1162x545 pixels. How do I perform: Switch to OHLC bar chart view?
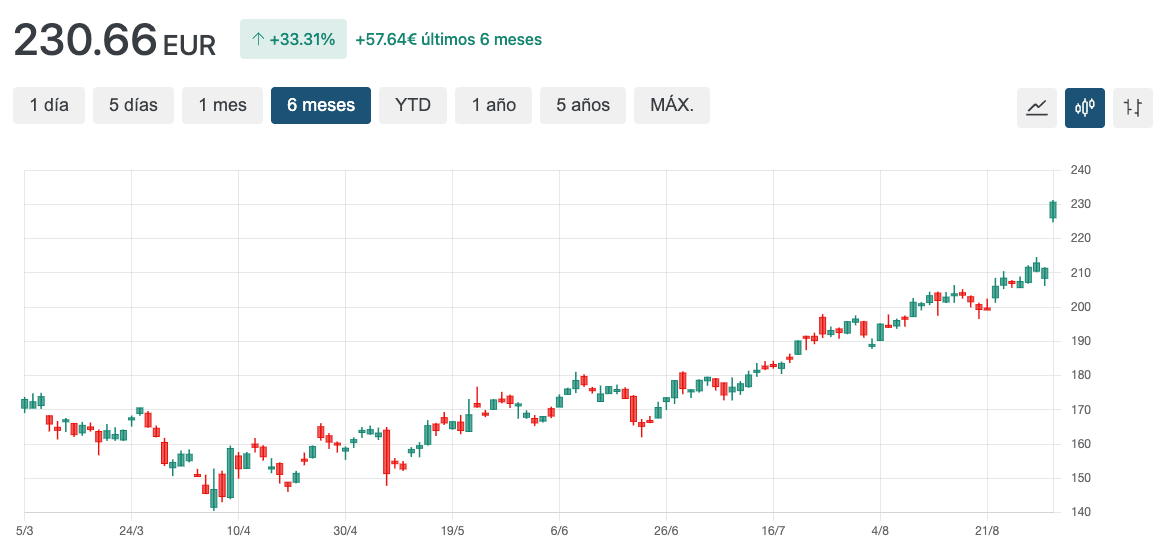click(1133, 107)
